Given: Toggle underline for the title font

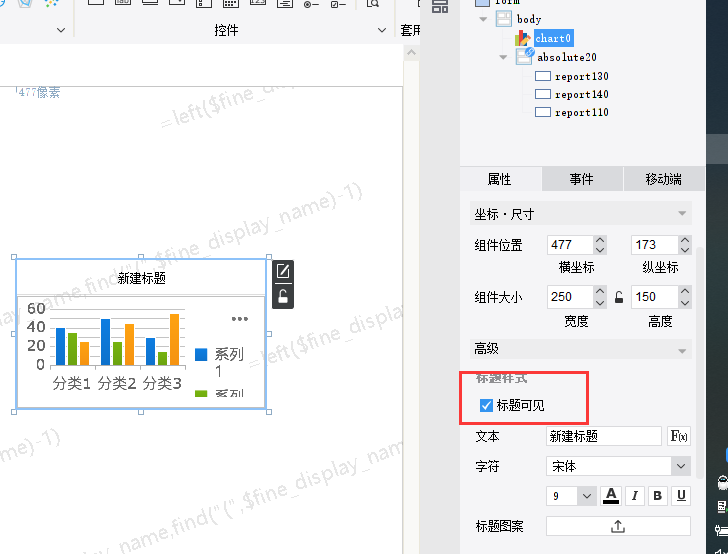Looking at the screenshot, I should (x=681, y=496).
